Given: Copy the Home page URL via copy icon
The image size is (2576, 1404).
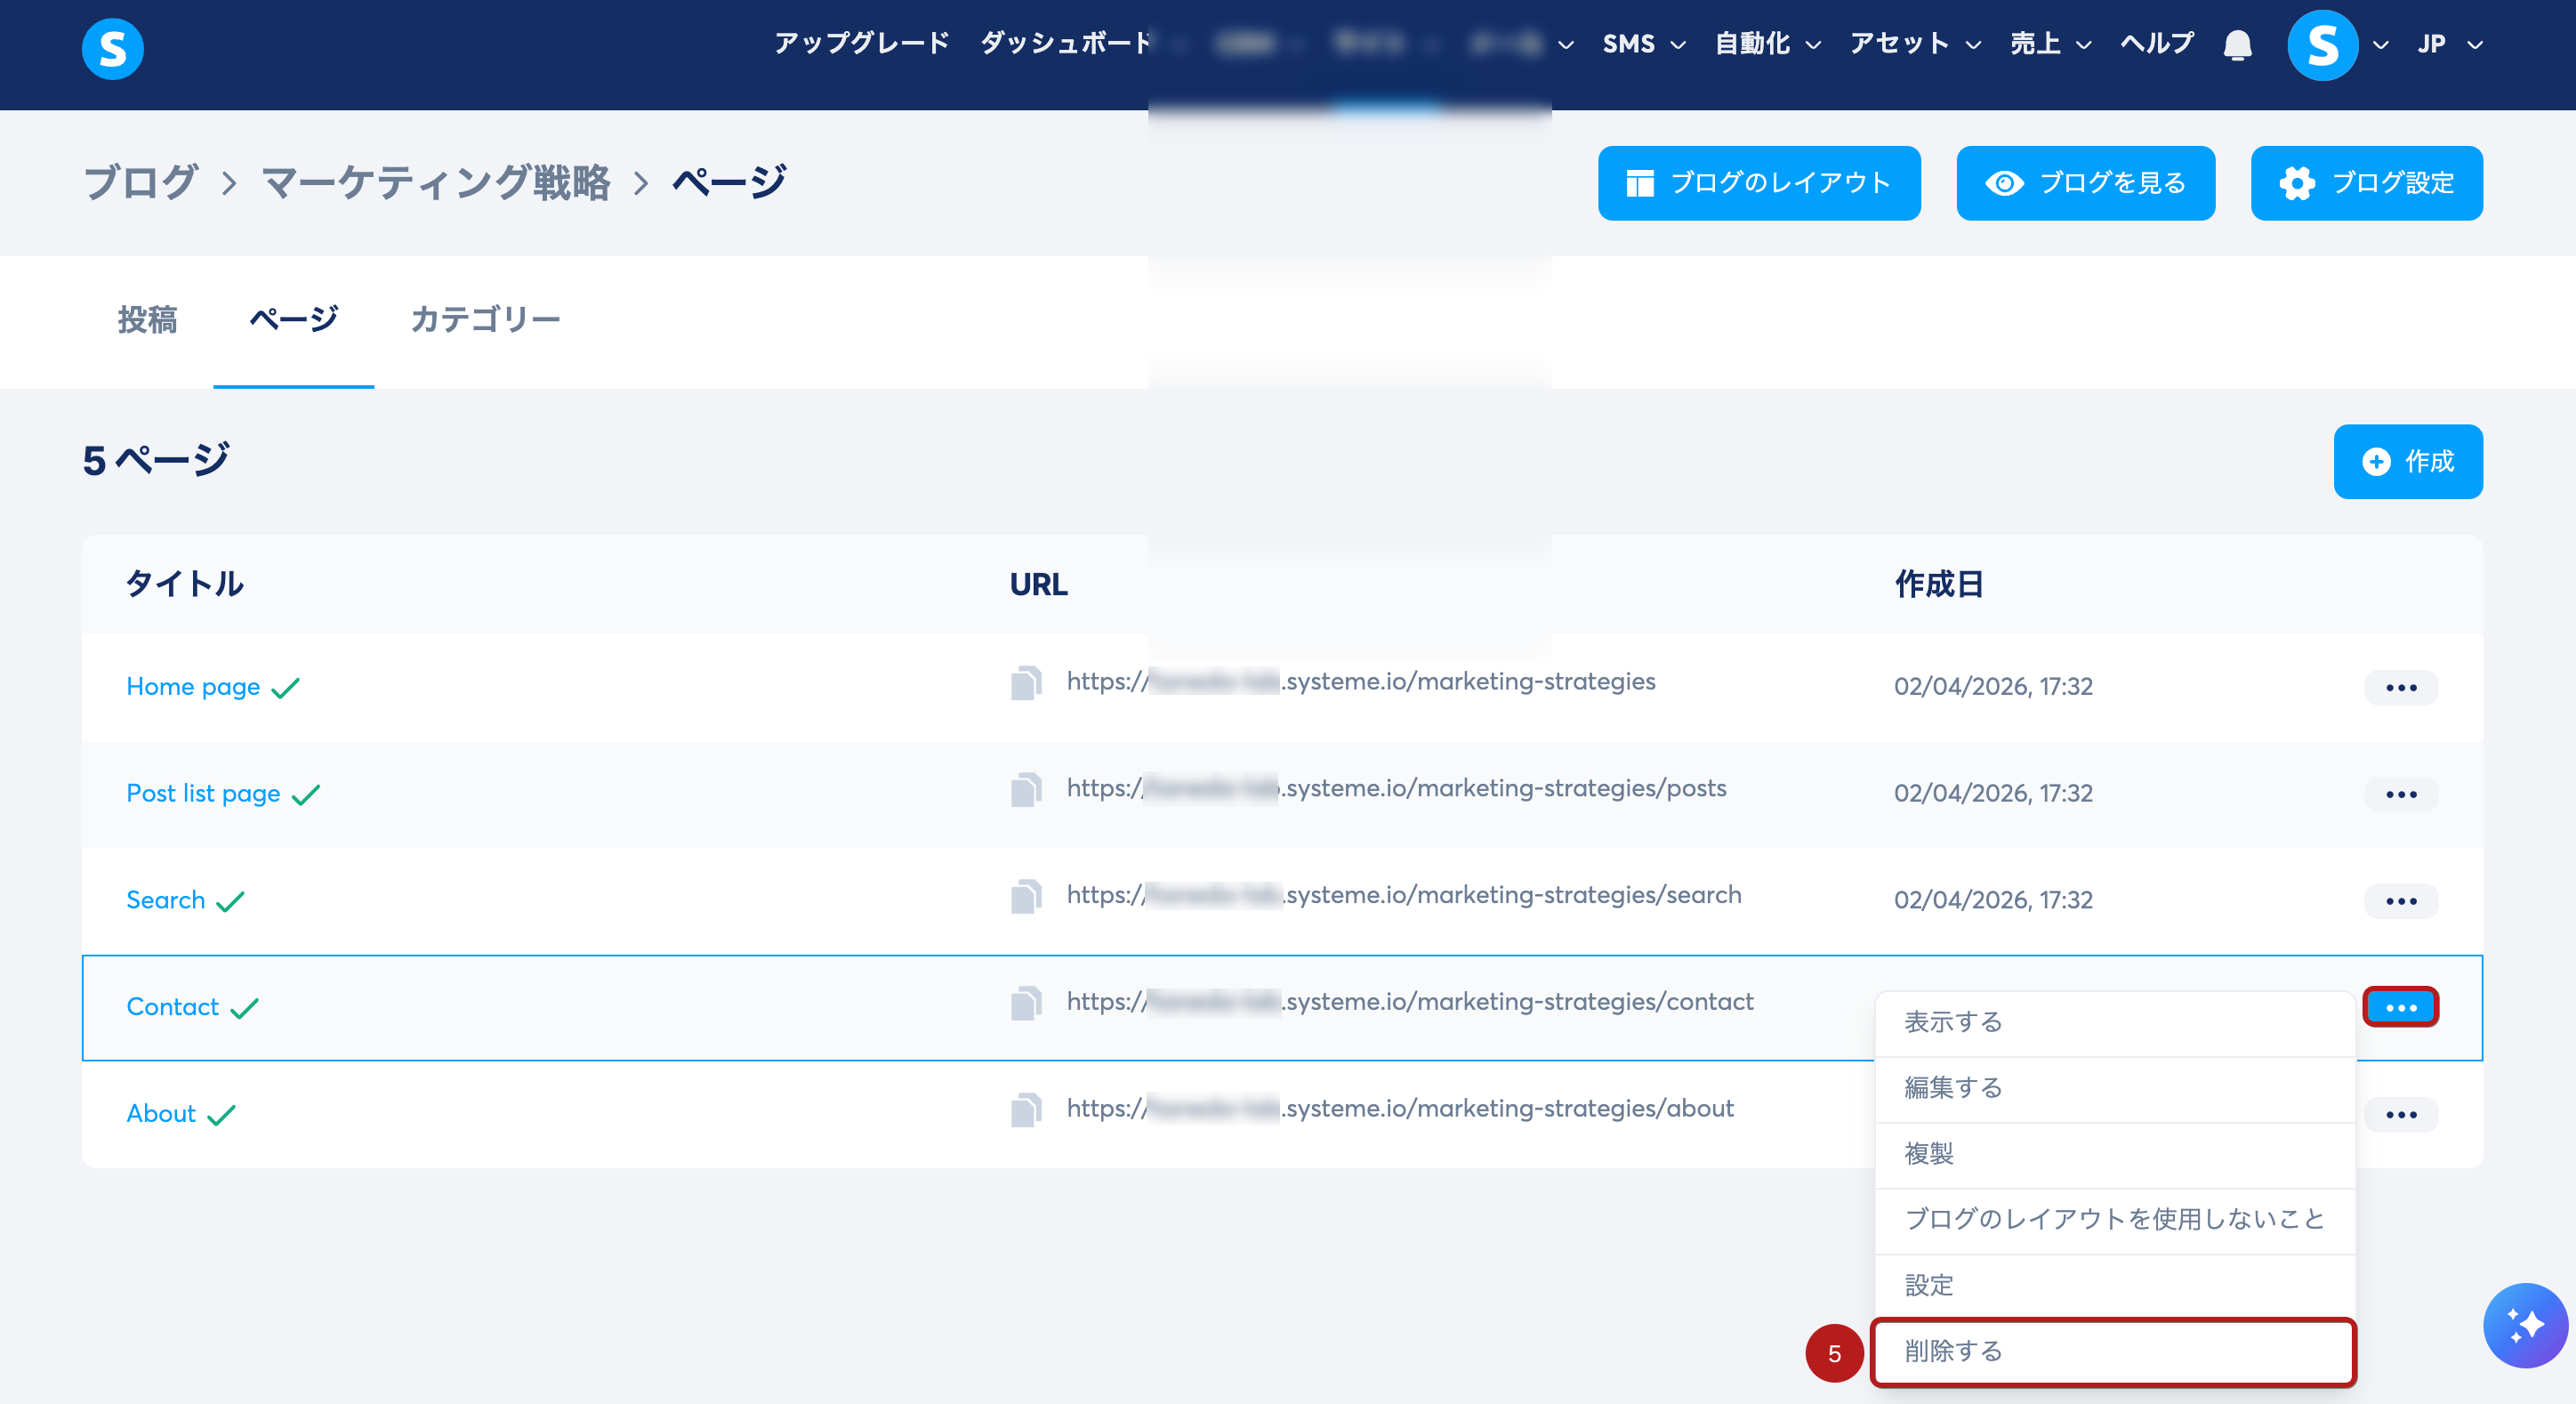Looking at the screenshot, I should (x=1026, y=683).
